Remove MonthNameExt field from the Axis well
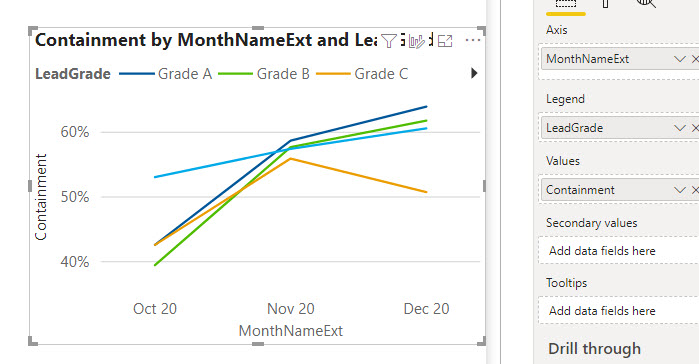 (695, 59)
